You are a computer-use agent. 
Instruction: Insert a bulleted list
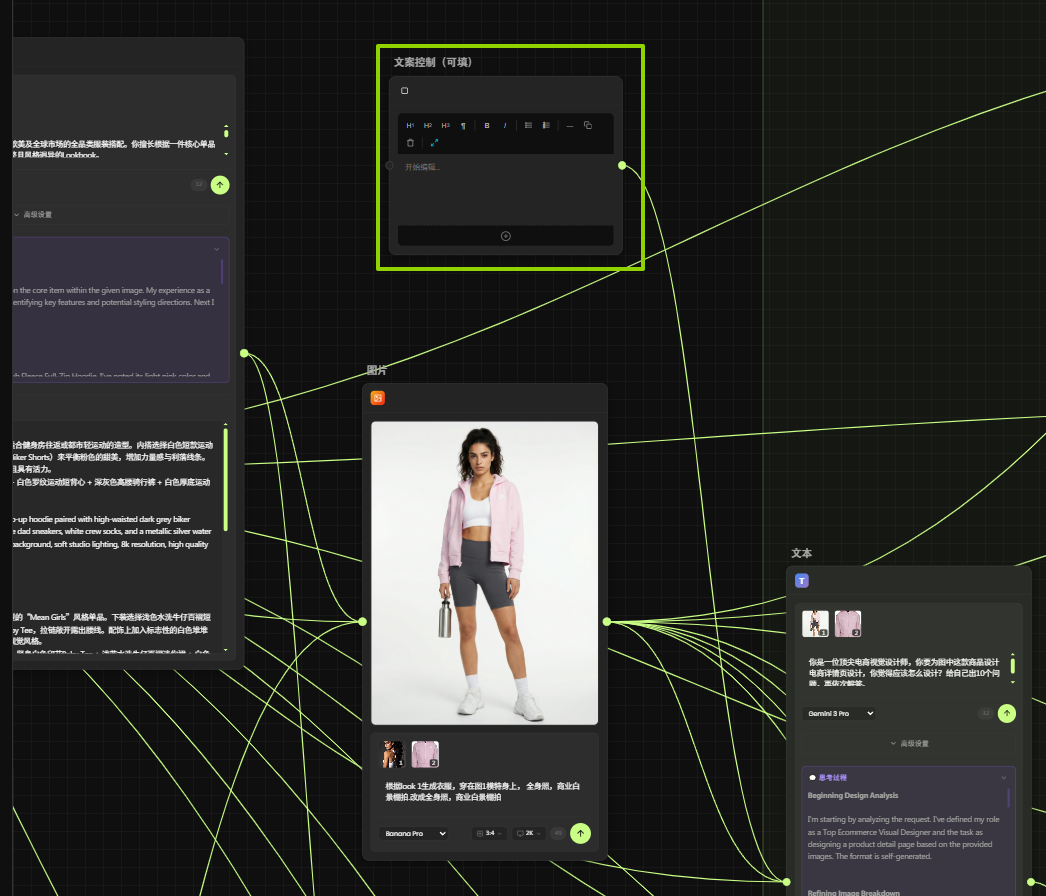528,126
